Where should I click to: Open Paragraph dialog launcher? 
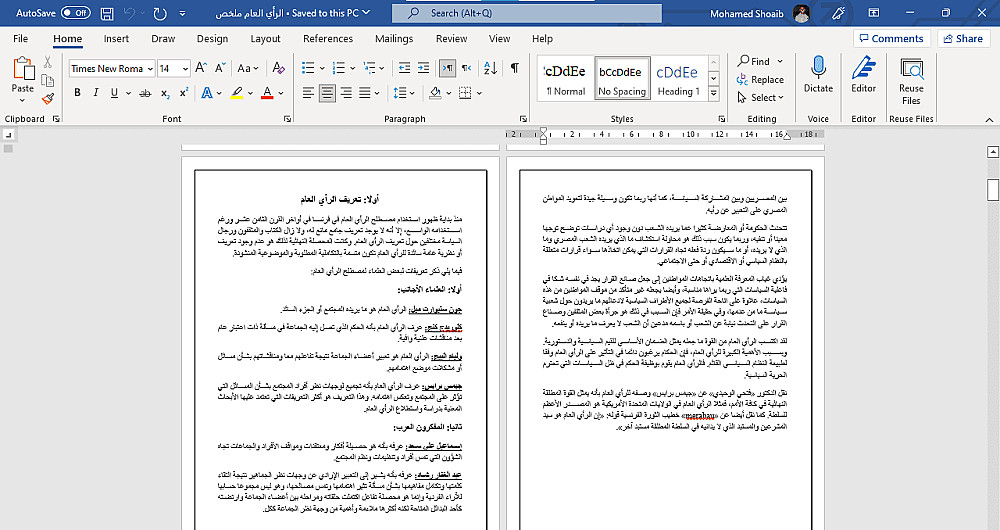click(x=524, y=119)
